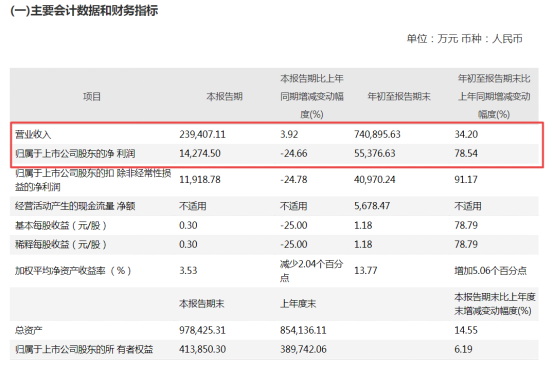The height and width of the screenshot is (368, 553).
Task: Select the value 14,274.50
Action: [x=200, y=153]
